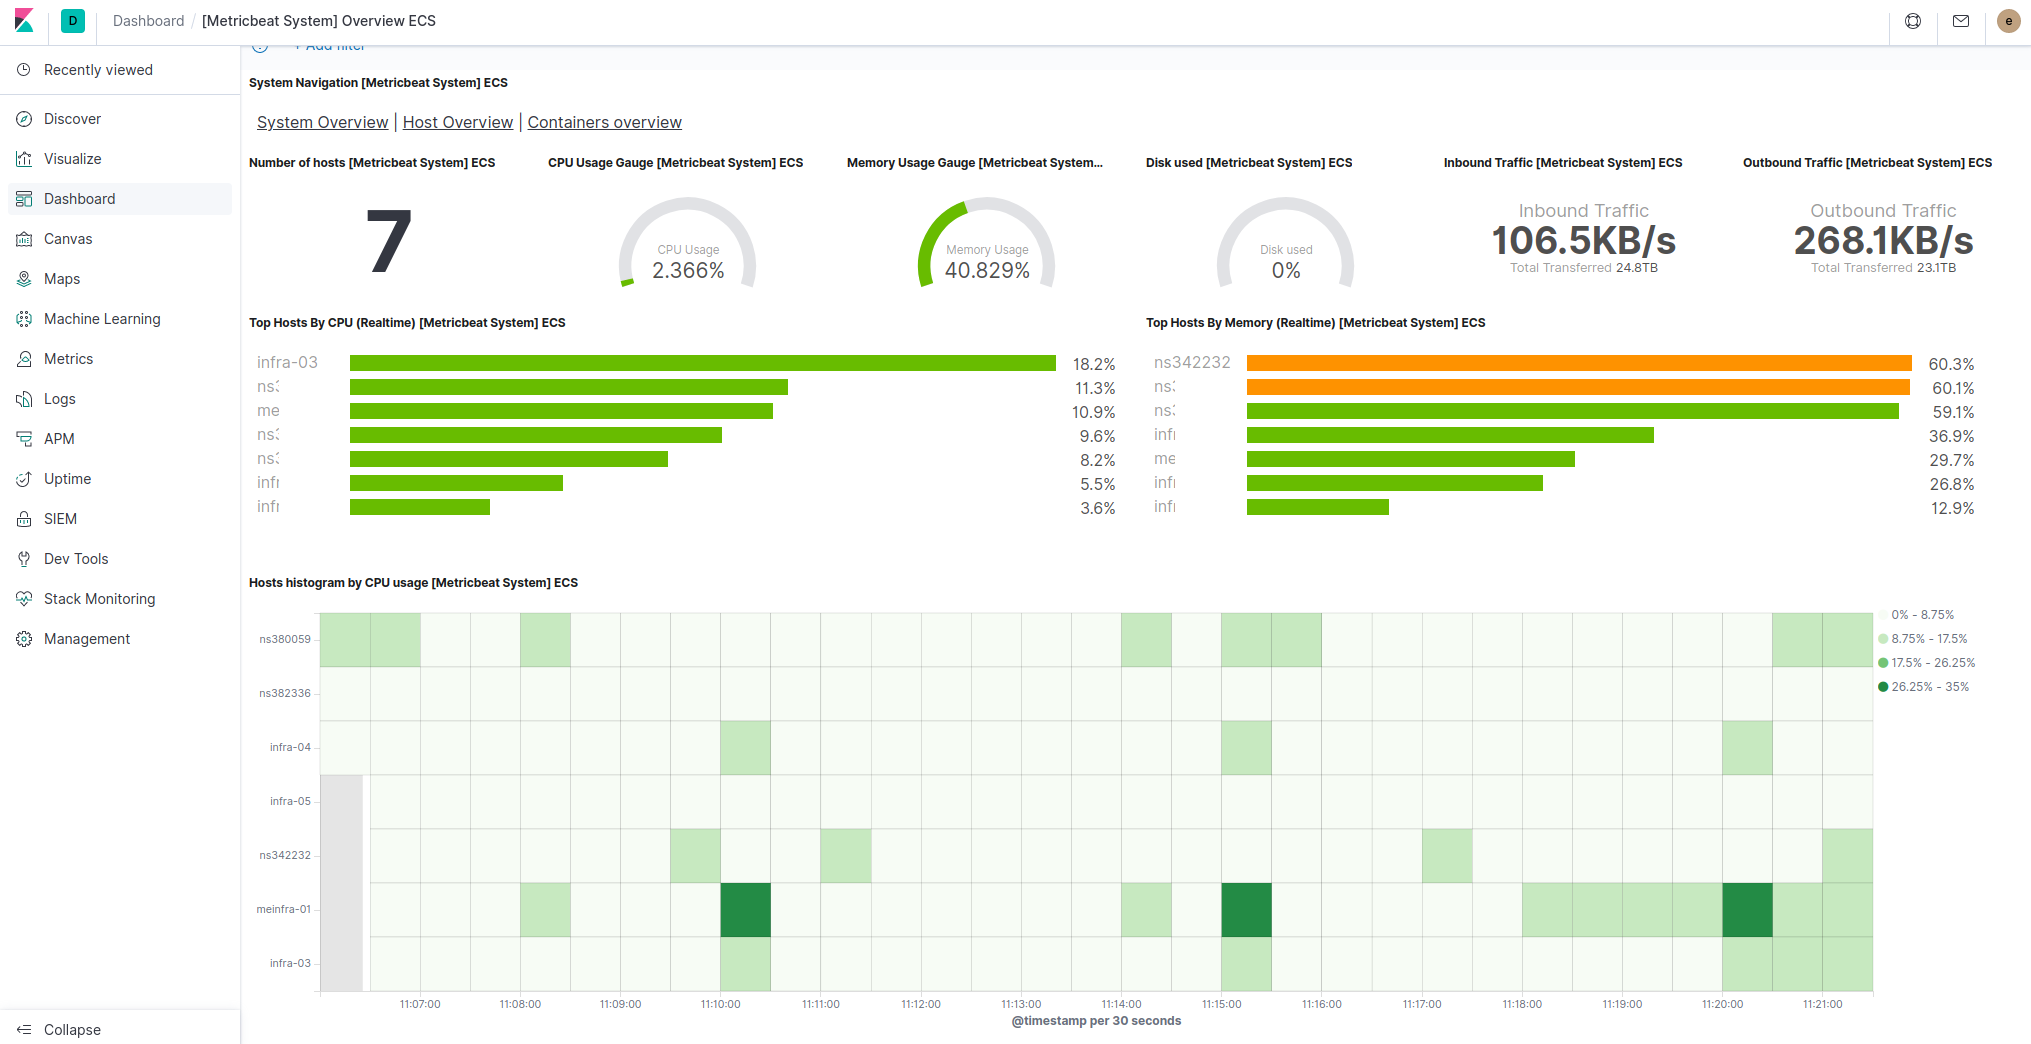
Task: Go to Discover page
Action: coord(72,119)
